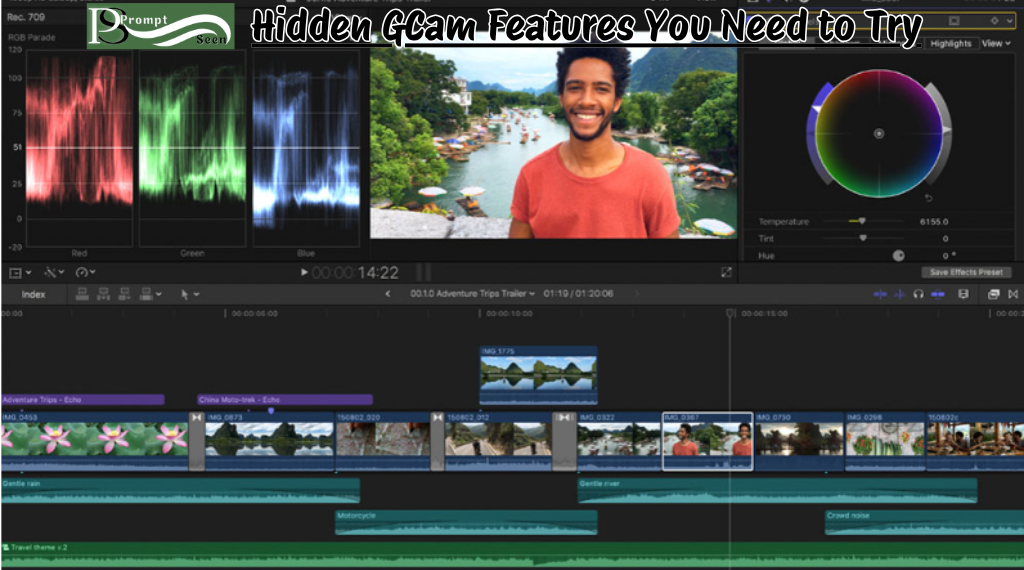Select the Adventure Trips - Echo title clip
This screenshot has height=570, width=1024.
coord(82,400)
